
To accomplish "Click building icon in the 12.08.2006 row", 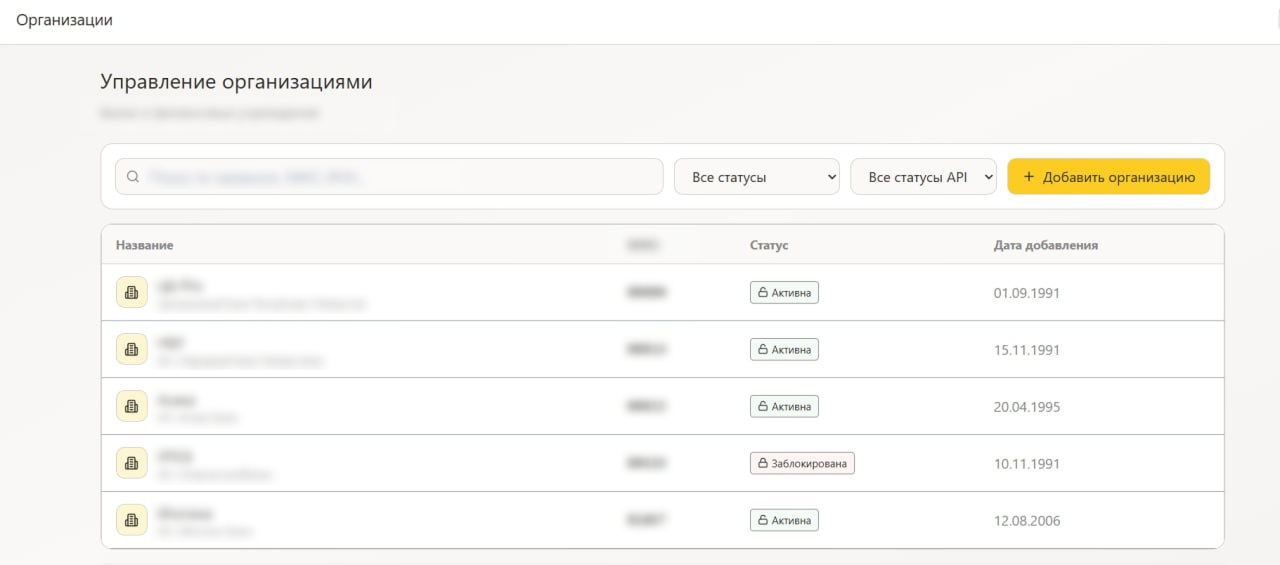I will [x=132, y=520].
